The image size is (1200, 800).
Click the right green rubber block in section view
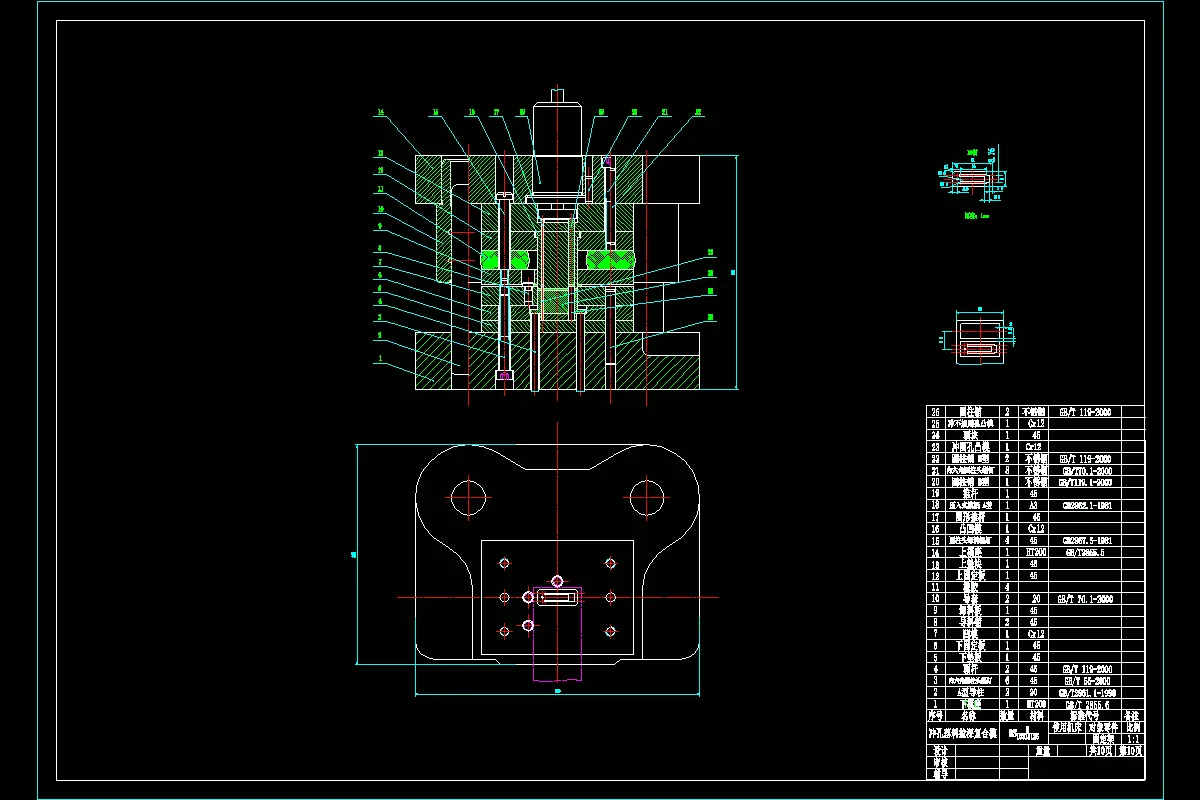(609, 259)
